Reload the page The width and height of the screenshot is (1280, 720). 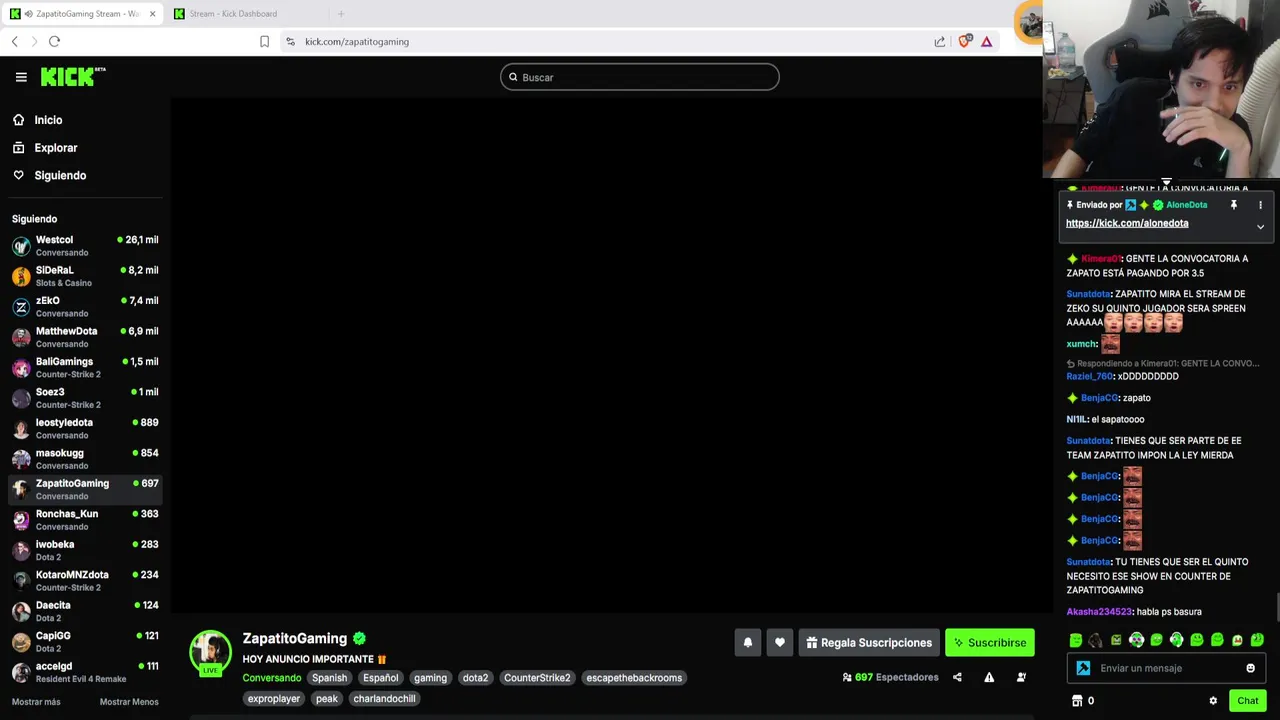54,41
